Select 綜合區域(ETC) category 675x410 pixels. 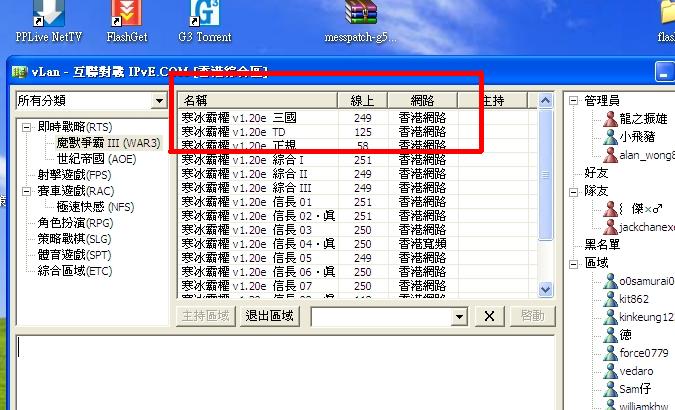point(75,271)
